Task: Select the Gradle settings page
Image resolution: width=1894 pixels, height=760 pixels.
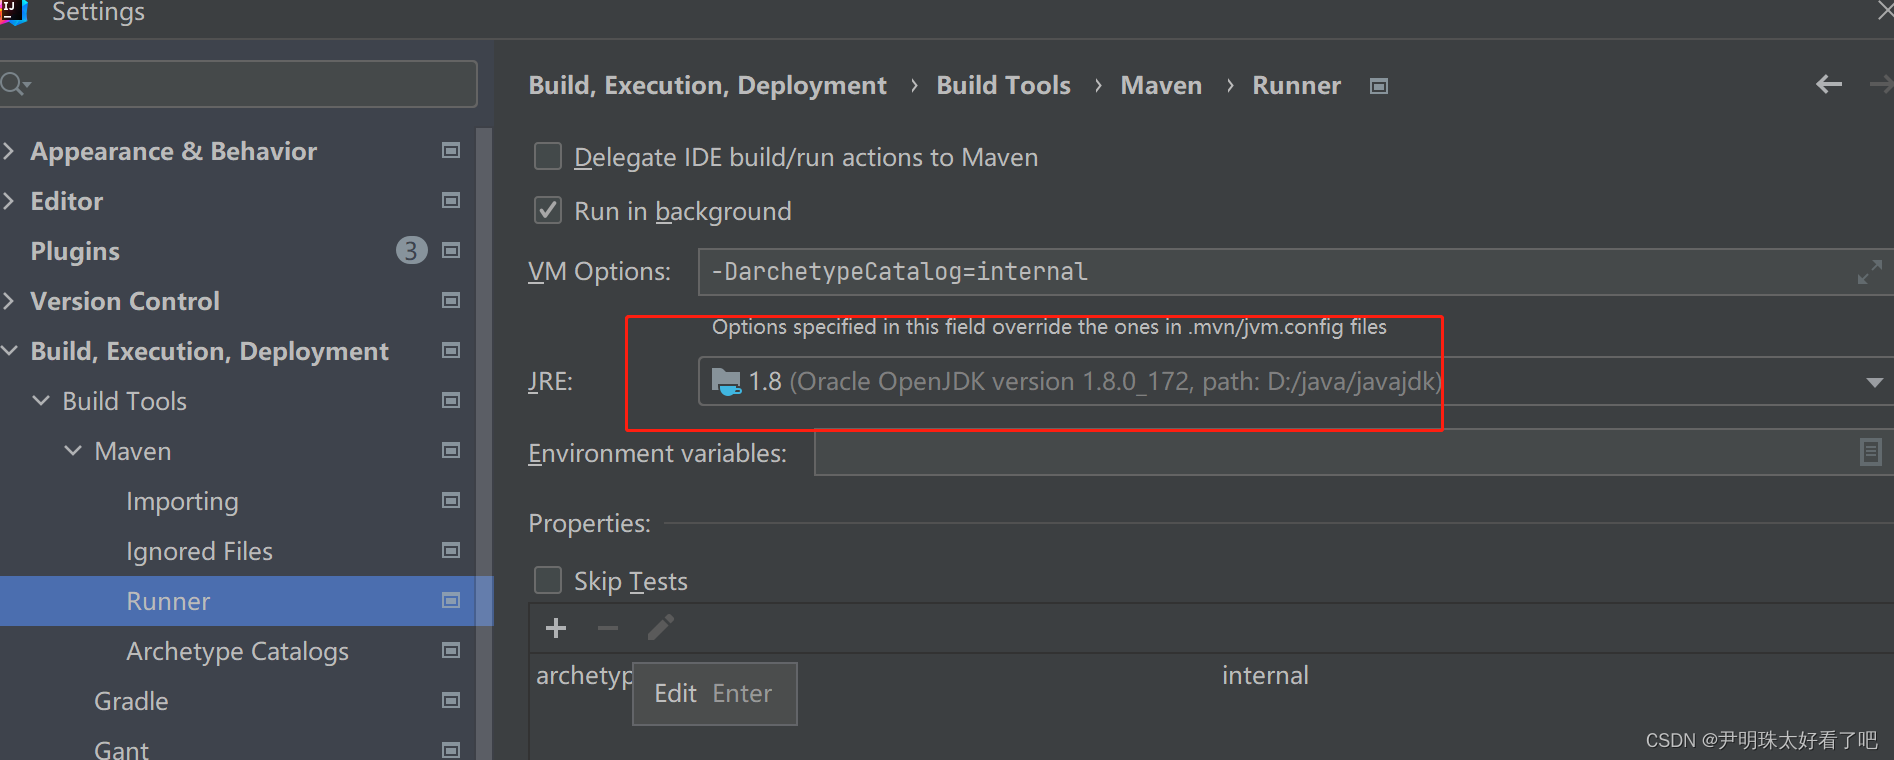Action: pos(130,700)
